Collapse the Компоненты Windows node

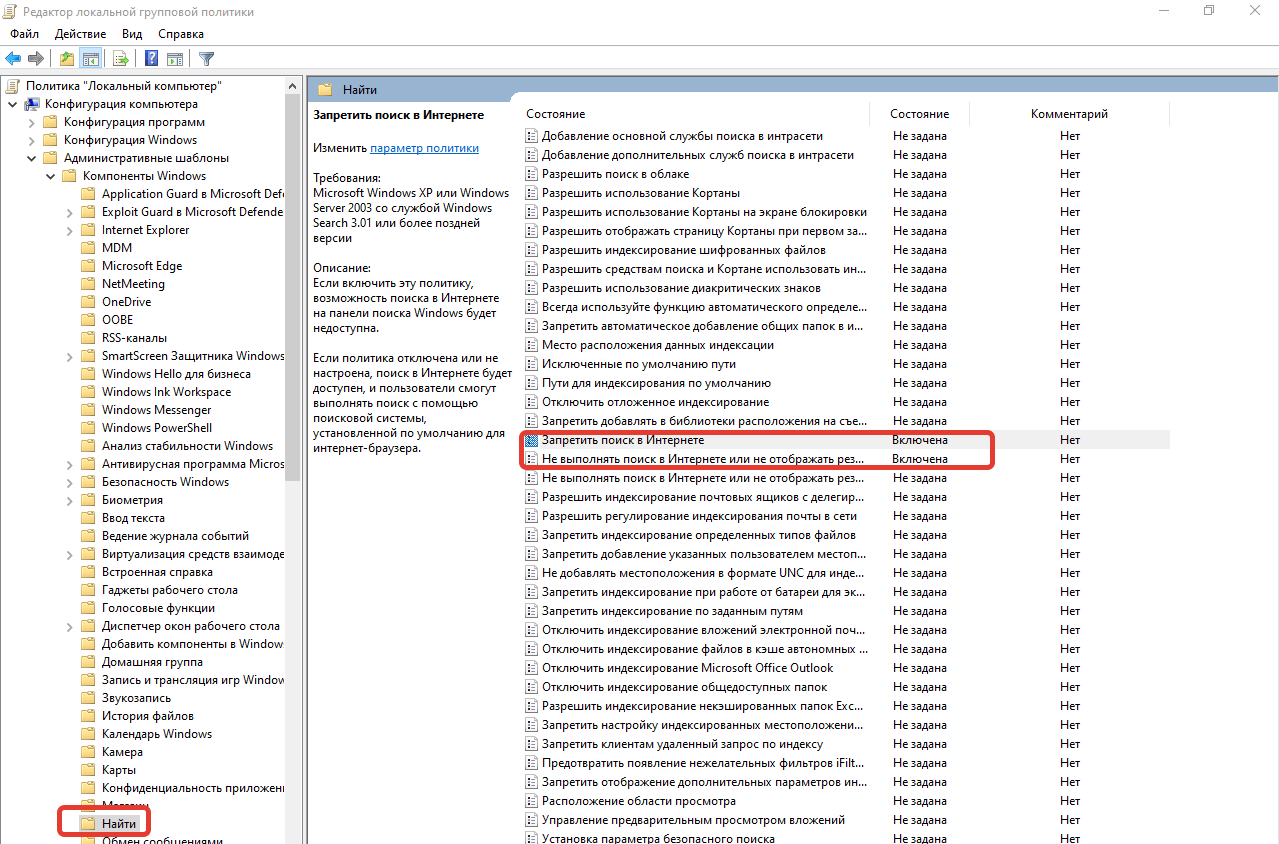[49, 176]
